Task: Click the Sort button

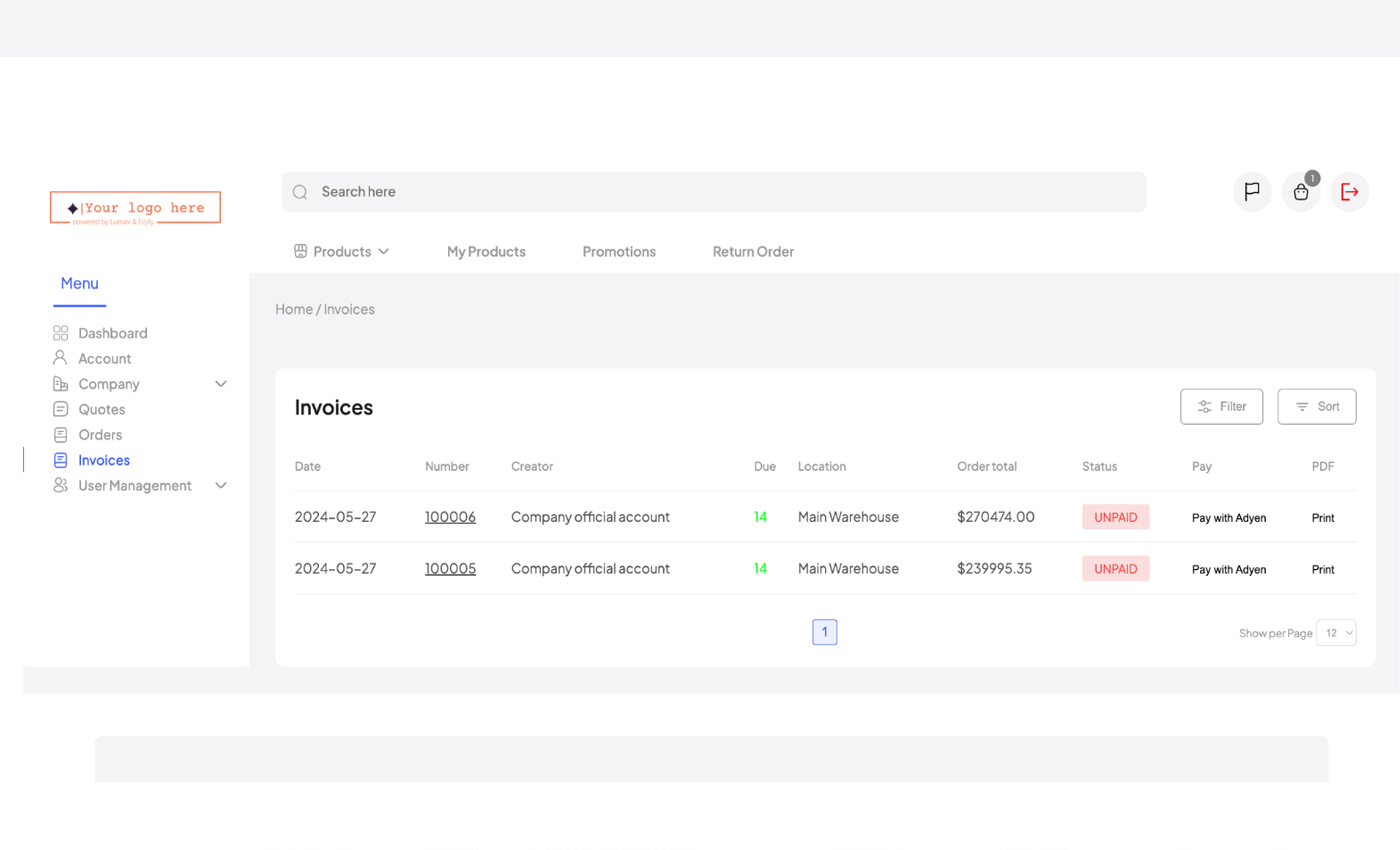Action: (x=1317, y=407)
